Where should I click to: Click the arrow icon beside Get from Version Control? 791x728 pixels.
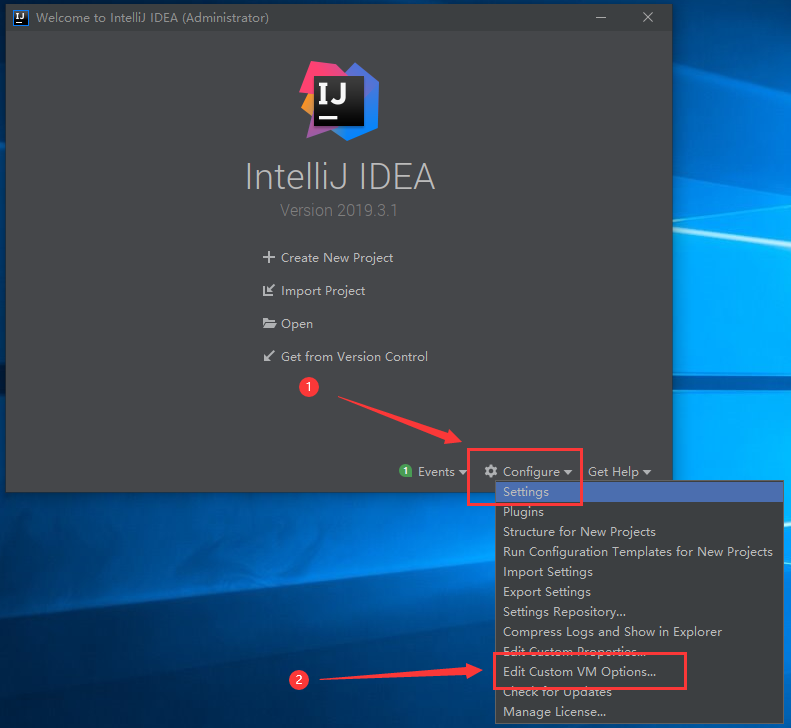point(268,357)
